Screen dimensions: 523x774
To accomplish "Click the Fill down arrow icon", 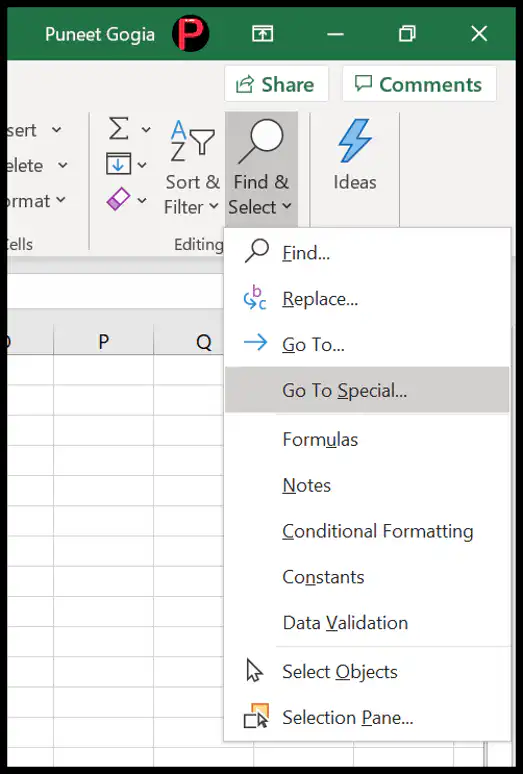I will click(x=118, y=164).
